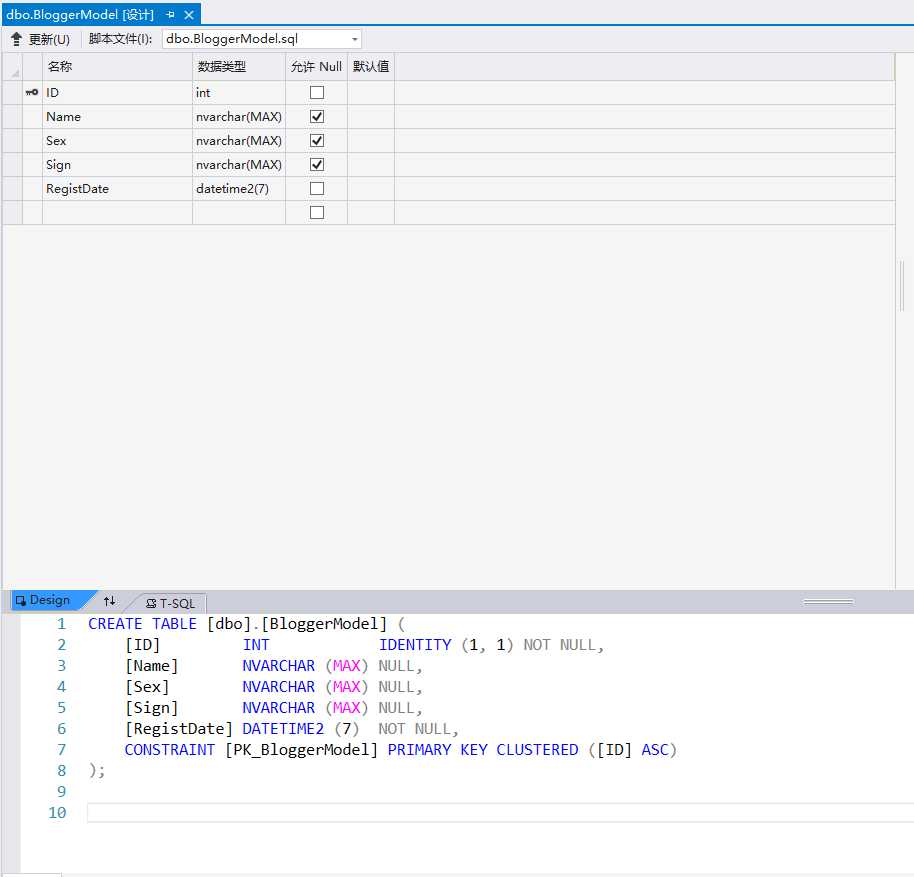The width and height of the screenshot is (914, 877).
Task: Close the dbo.BloggerModel design tab
Action: click(x=189, y=15)
